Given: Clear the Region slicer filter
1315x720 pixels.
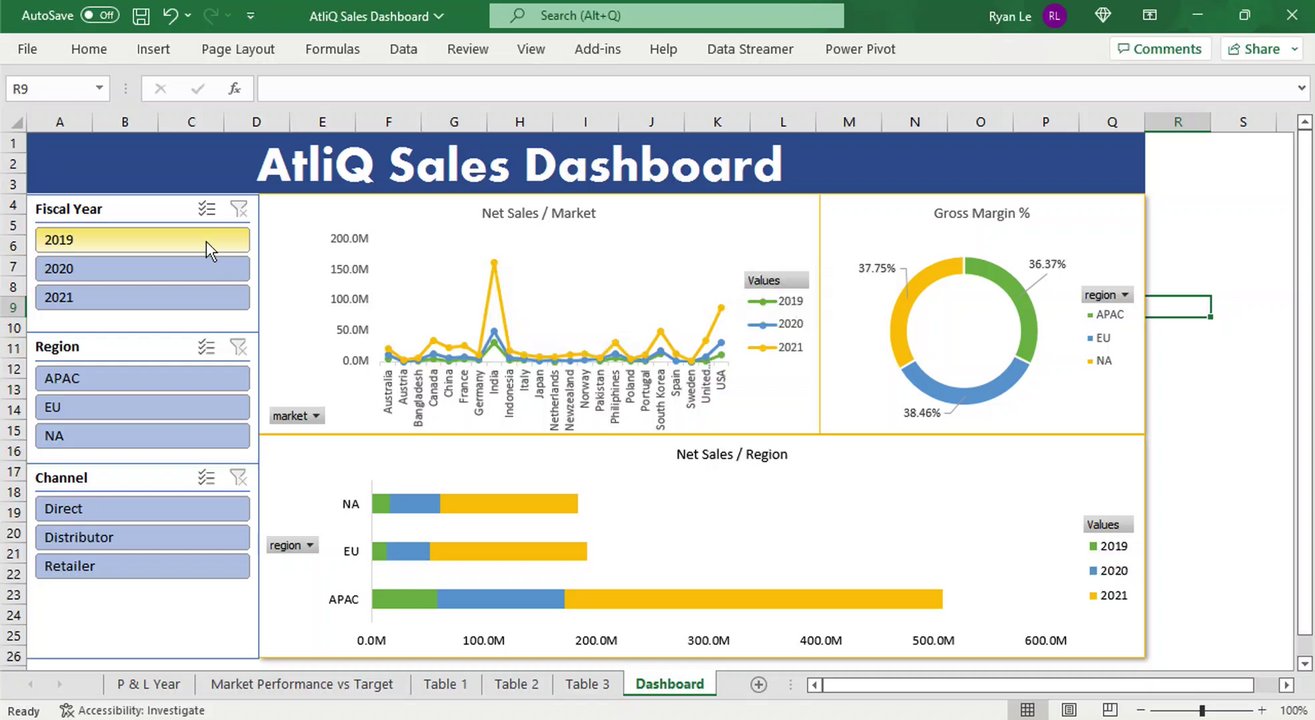Looking at the screenshot, I should [x=238, y=347].
